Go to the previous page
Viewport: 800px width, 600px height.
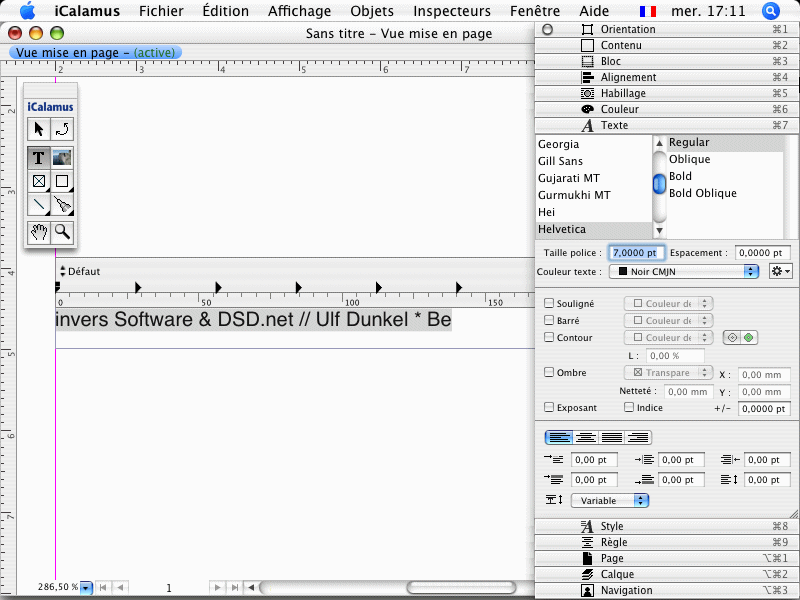120,587
